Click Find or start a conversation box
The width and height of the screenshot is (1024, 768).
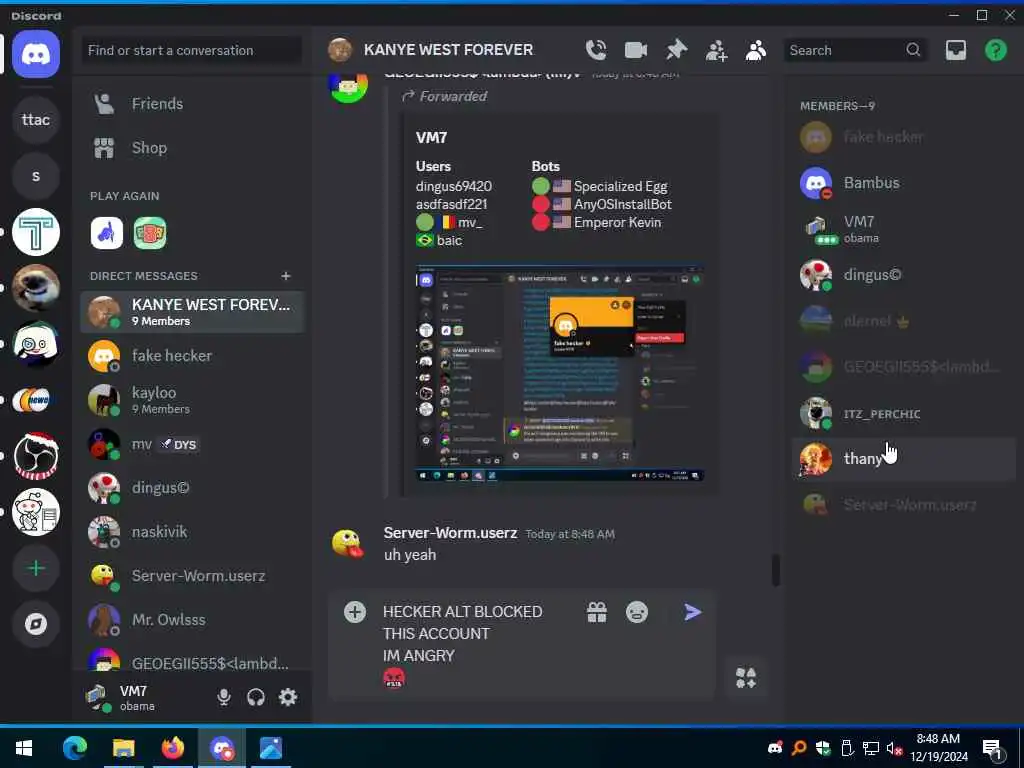click(192, 50)
